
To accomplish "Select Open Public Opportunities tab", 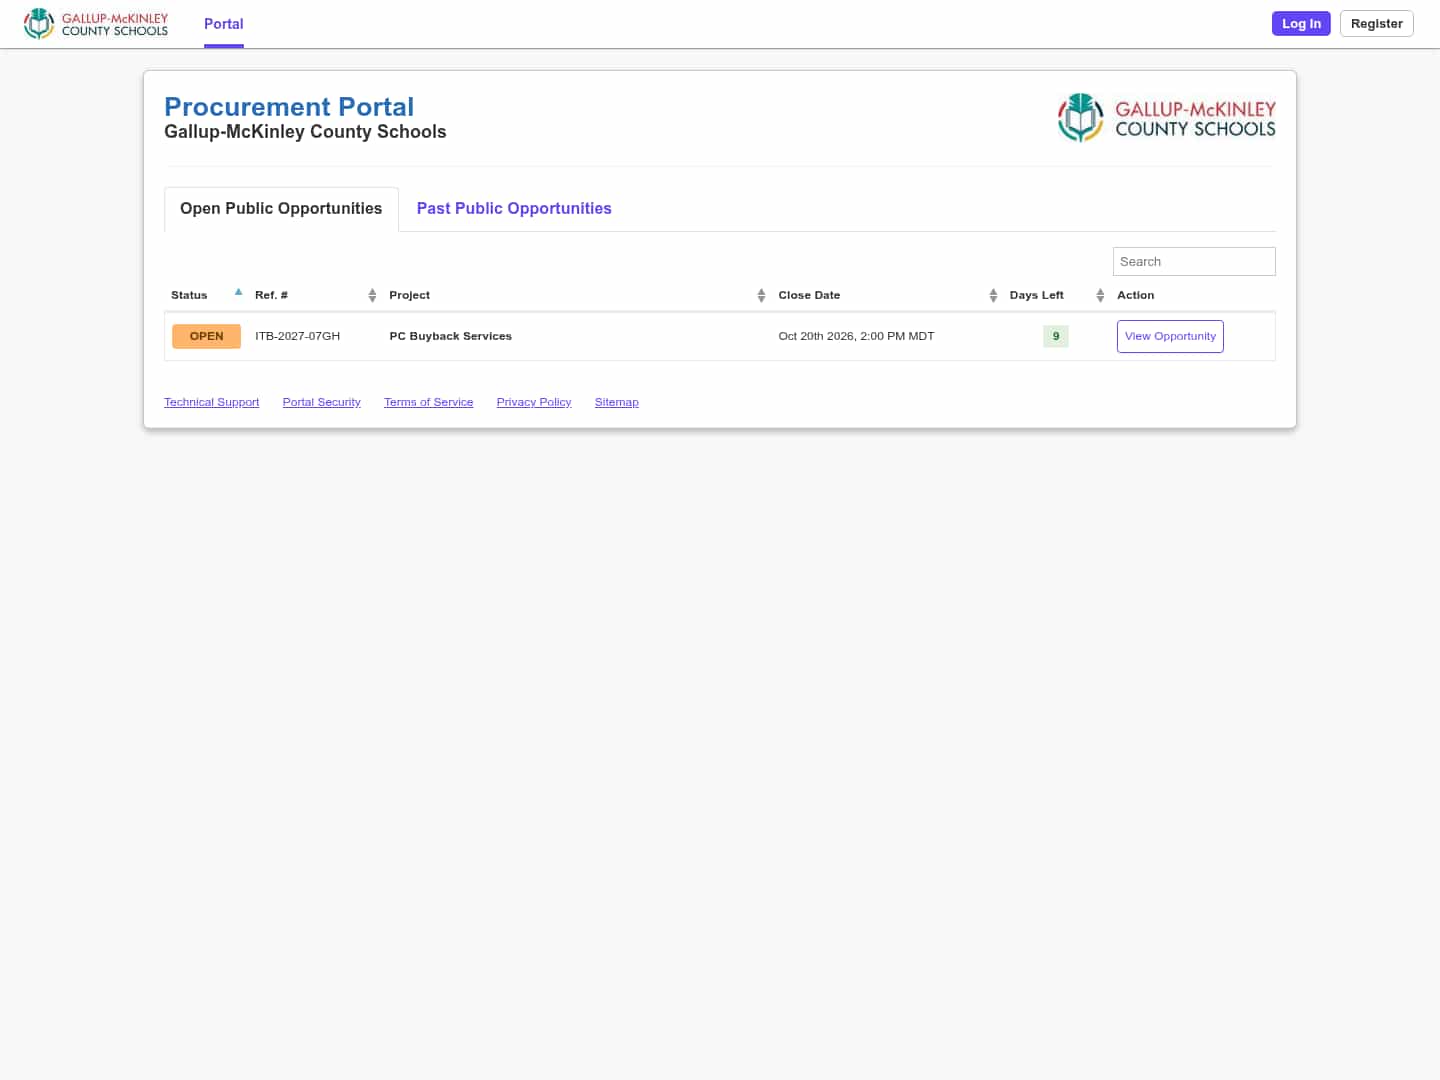I will coord(281,209).
